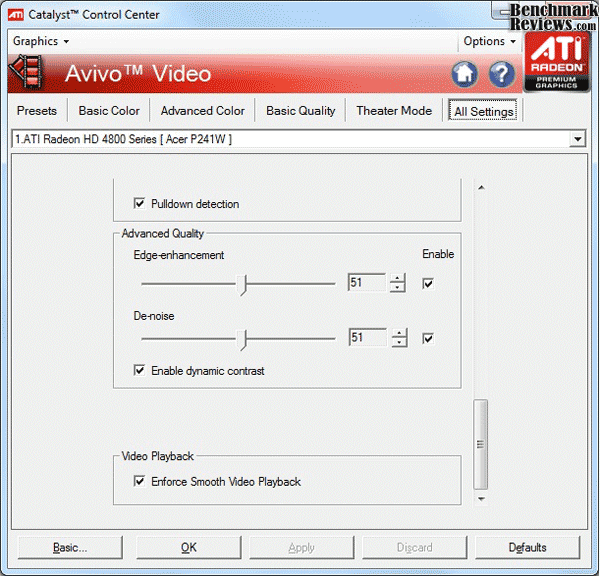The width and height of the screenshot is (600, 576).
Task: Click the scrollbar down arrow
Action: [x=481, y=499]
